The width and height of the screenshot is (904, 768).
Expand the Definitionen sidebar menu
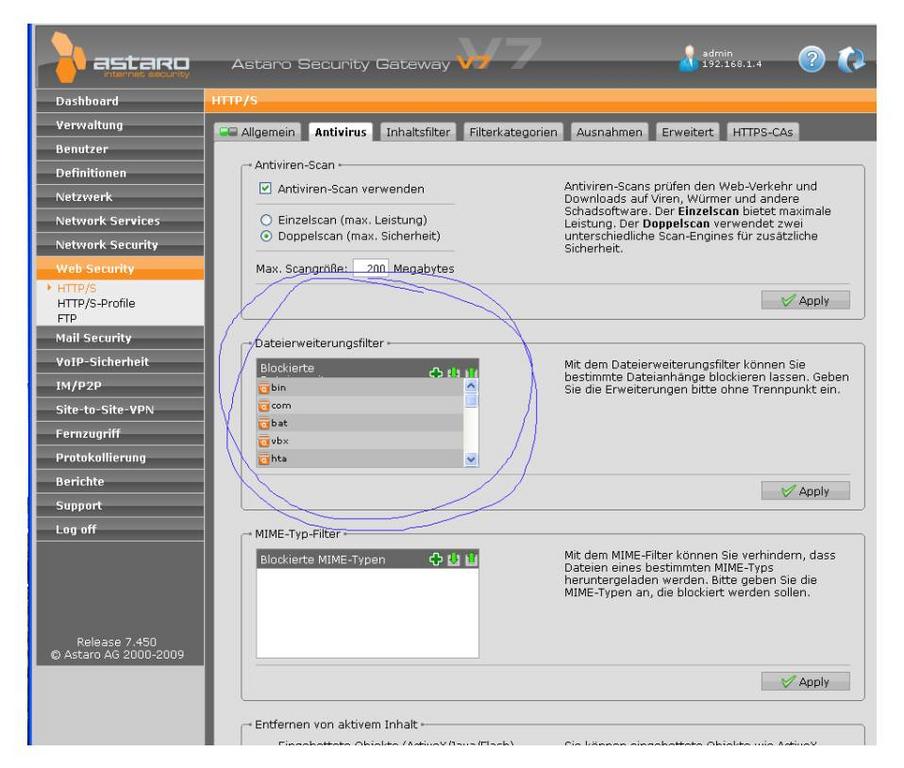[x=120, y=173]
